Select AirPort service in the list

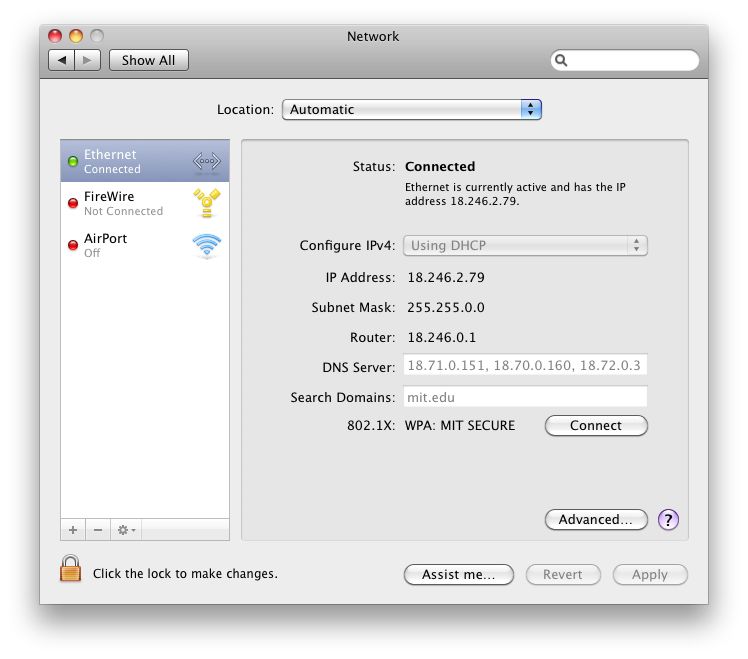(145, 245)
